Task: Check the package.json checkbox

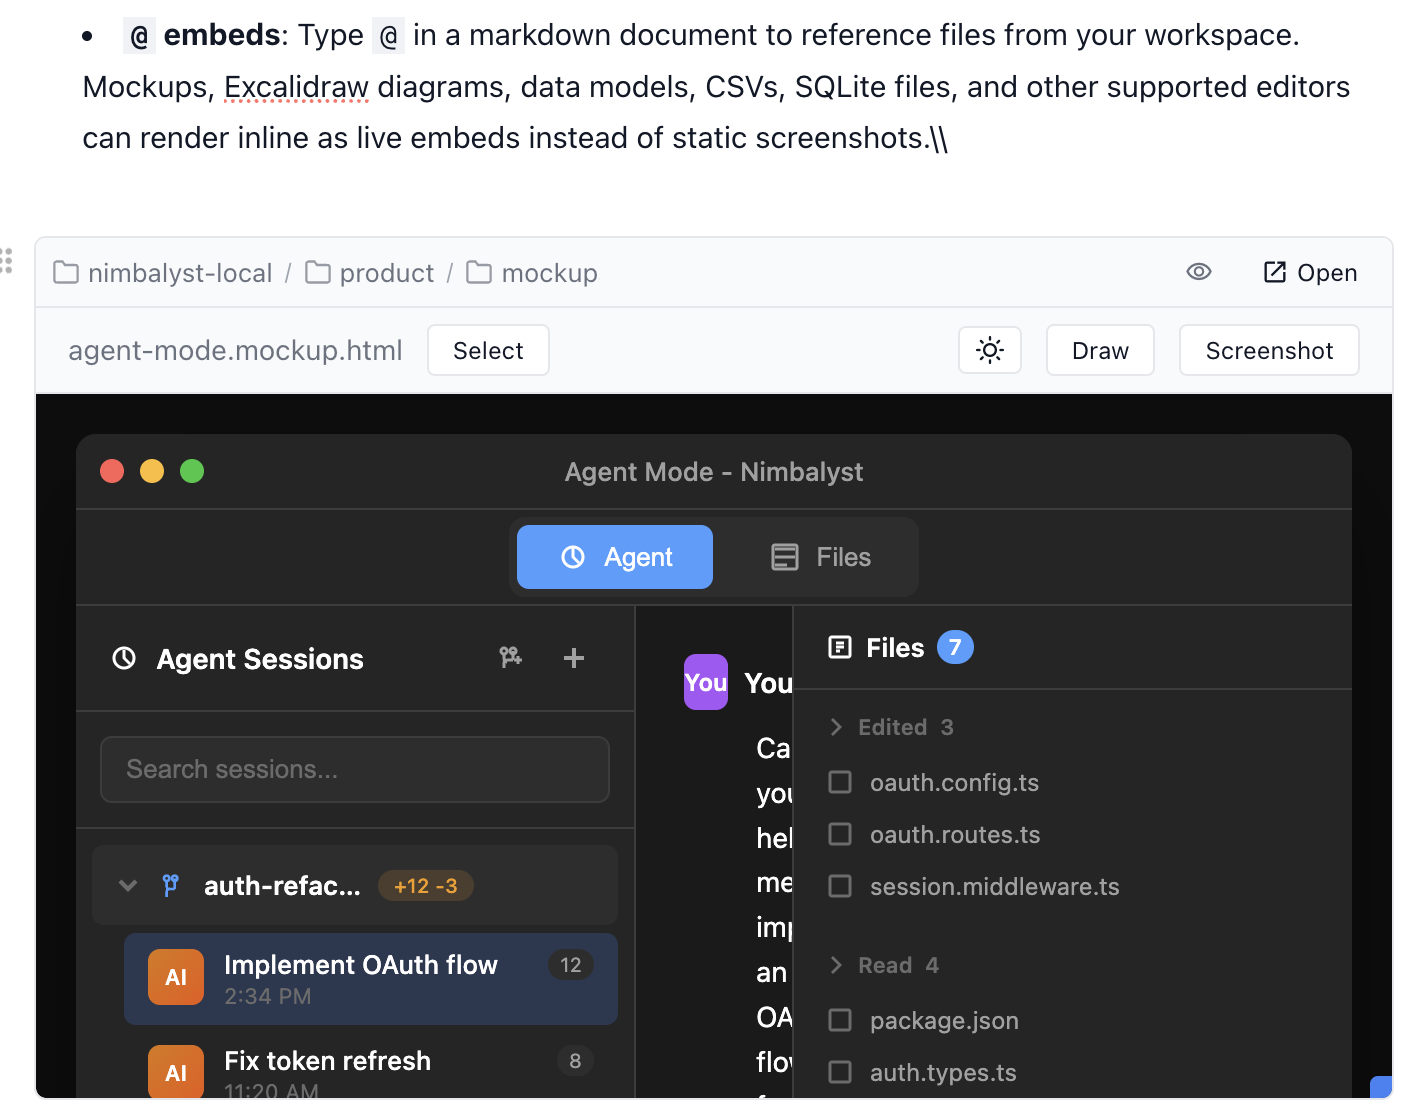Action: (x=840, y=1020)
